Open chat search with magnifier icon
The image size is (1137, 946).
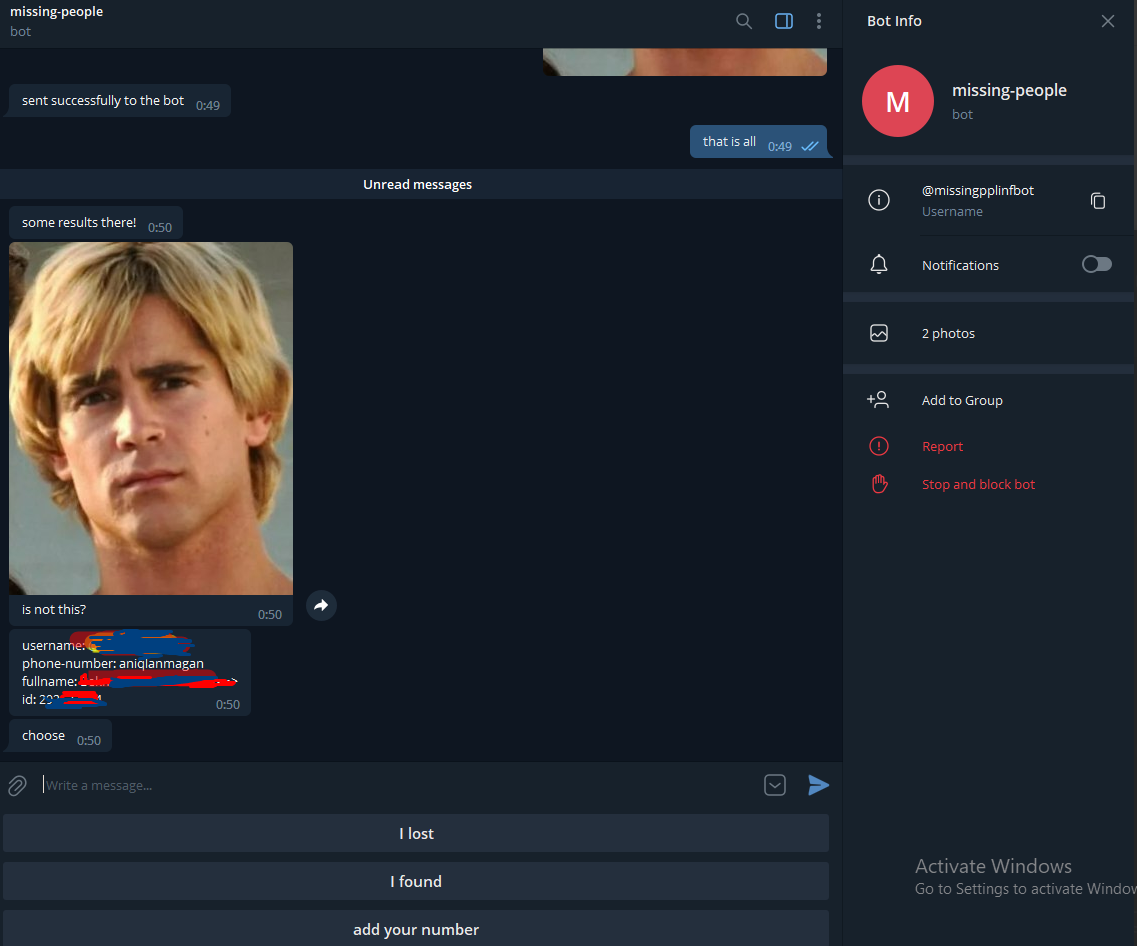[x=743, y=20]
